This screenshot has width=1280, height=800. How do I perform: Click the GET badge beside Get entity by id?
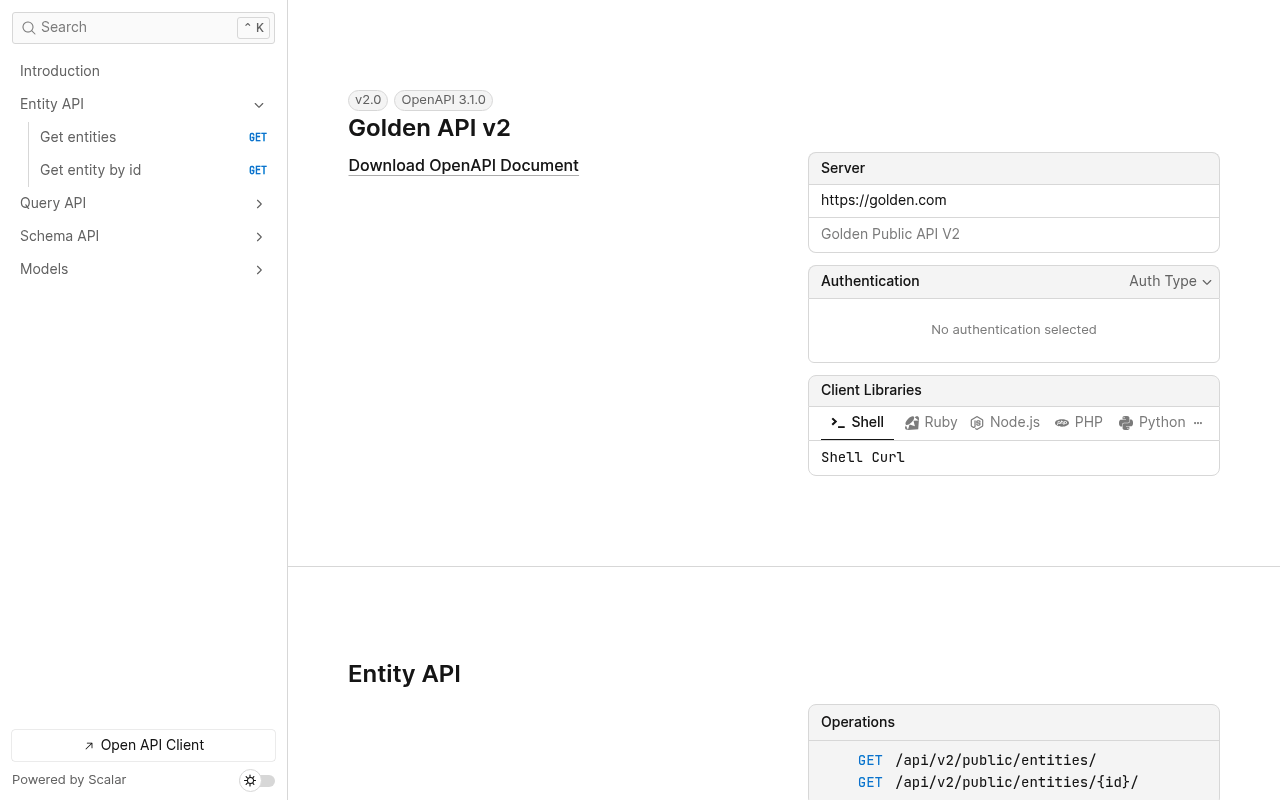click(258, 171)
